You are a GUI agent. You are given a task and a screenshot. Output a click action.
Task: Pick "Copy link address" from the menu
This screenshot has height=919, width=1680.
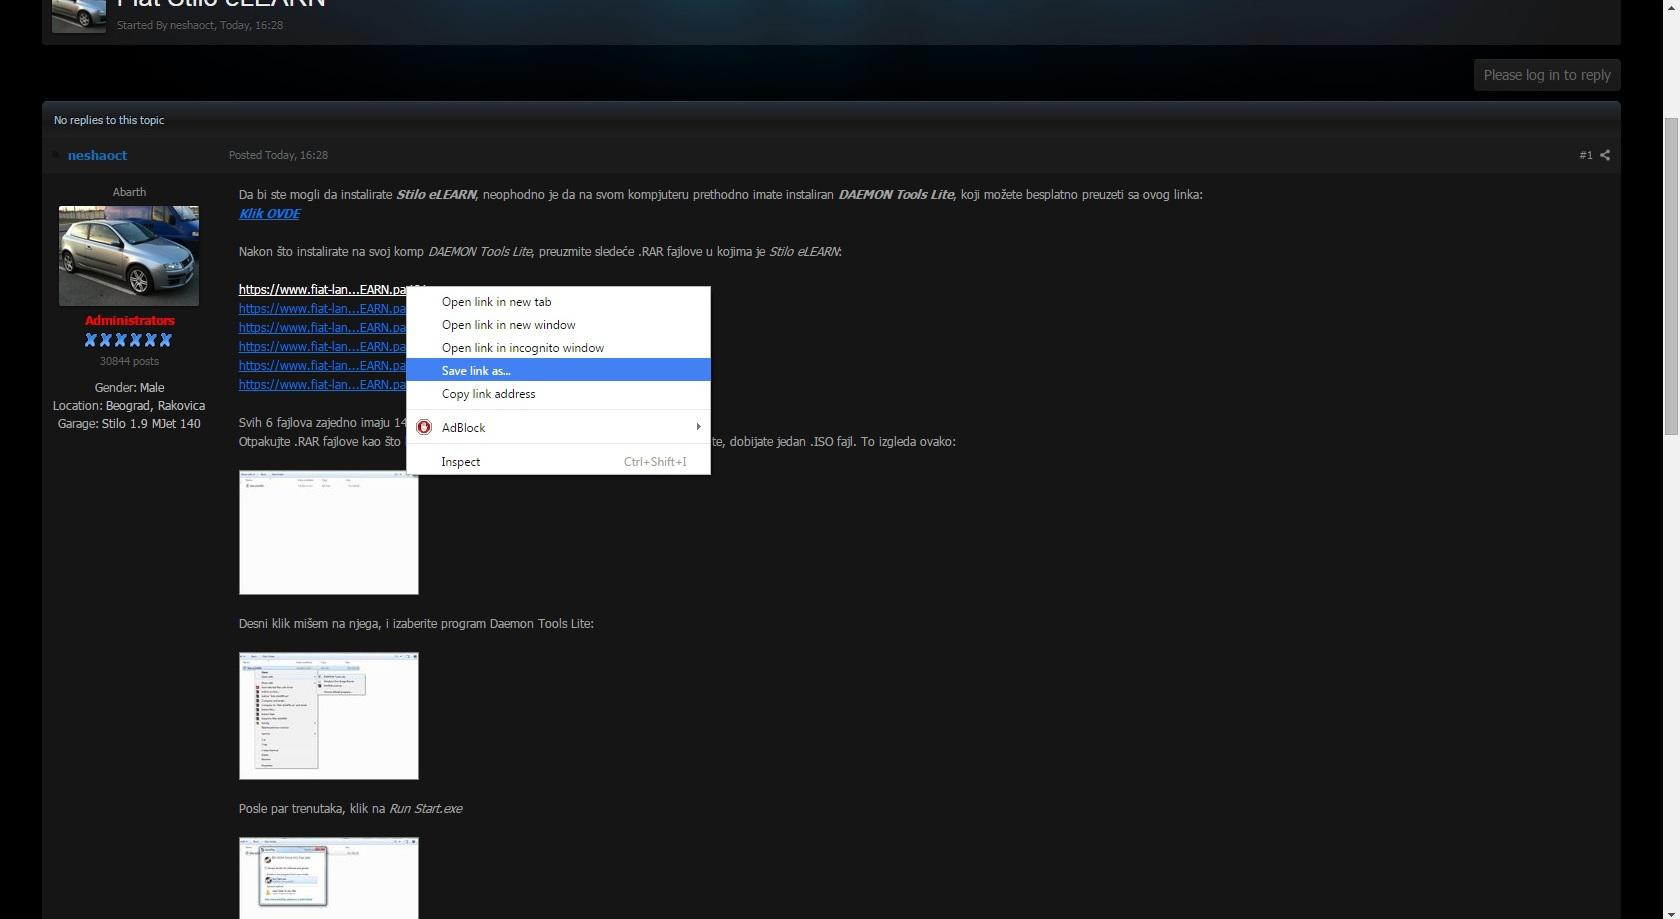(x=558, y=393)
